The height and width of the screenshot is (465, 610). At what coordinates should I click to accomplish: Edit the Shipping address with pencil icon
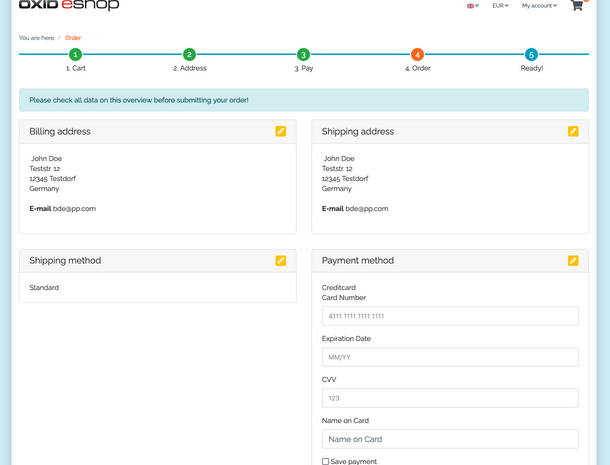(x=573, y=131)
